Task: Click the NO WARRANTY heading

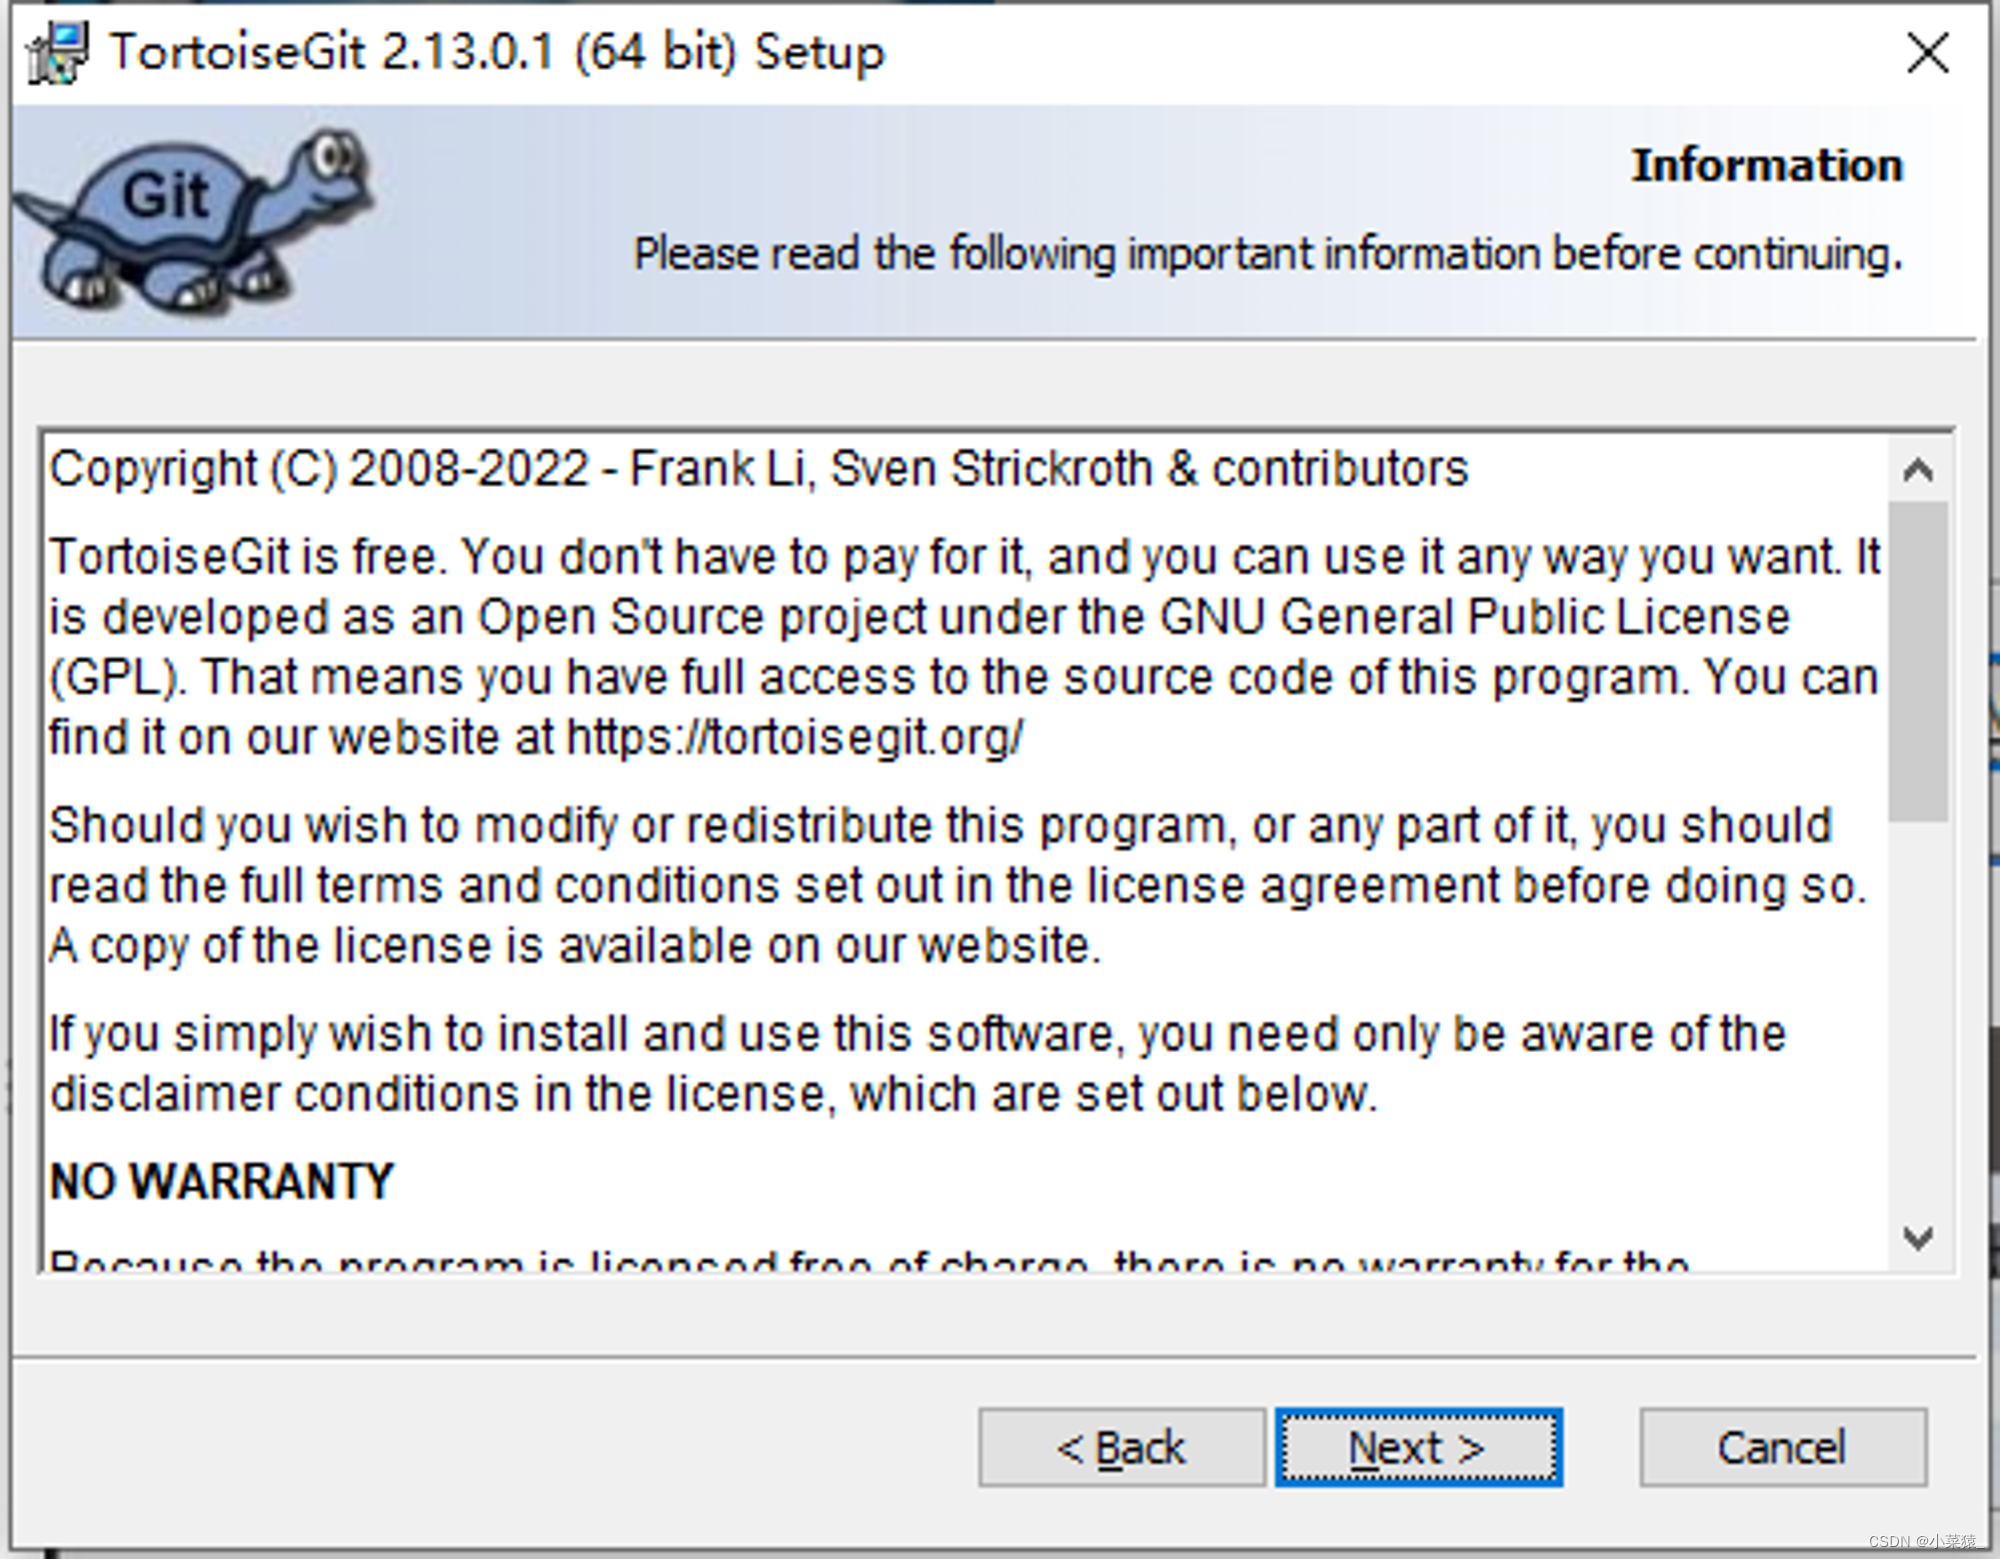Action: pos(222,1182)
